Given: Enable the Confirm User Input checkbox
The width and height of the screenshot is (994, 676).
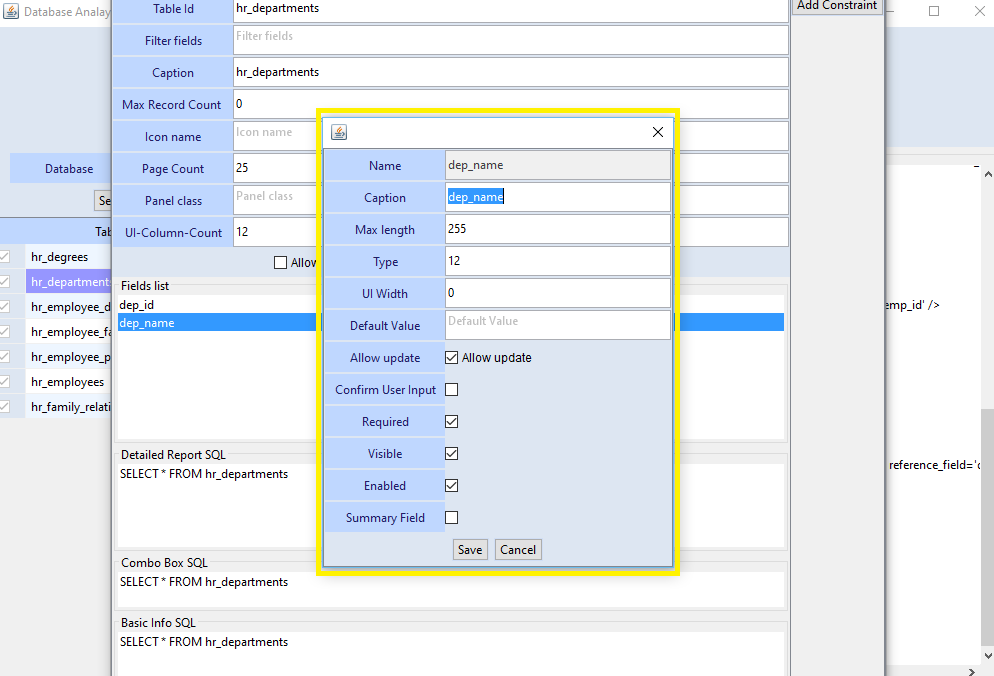Looking at the screenshot, I should click(452, 390).
